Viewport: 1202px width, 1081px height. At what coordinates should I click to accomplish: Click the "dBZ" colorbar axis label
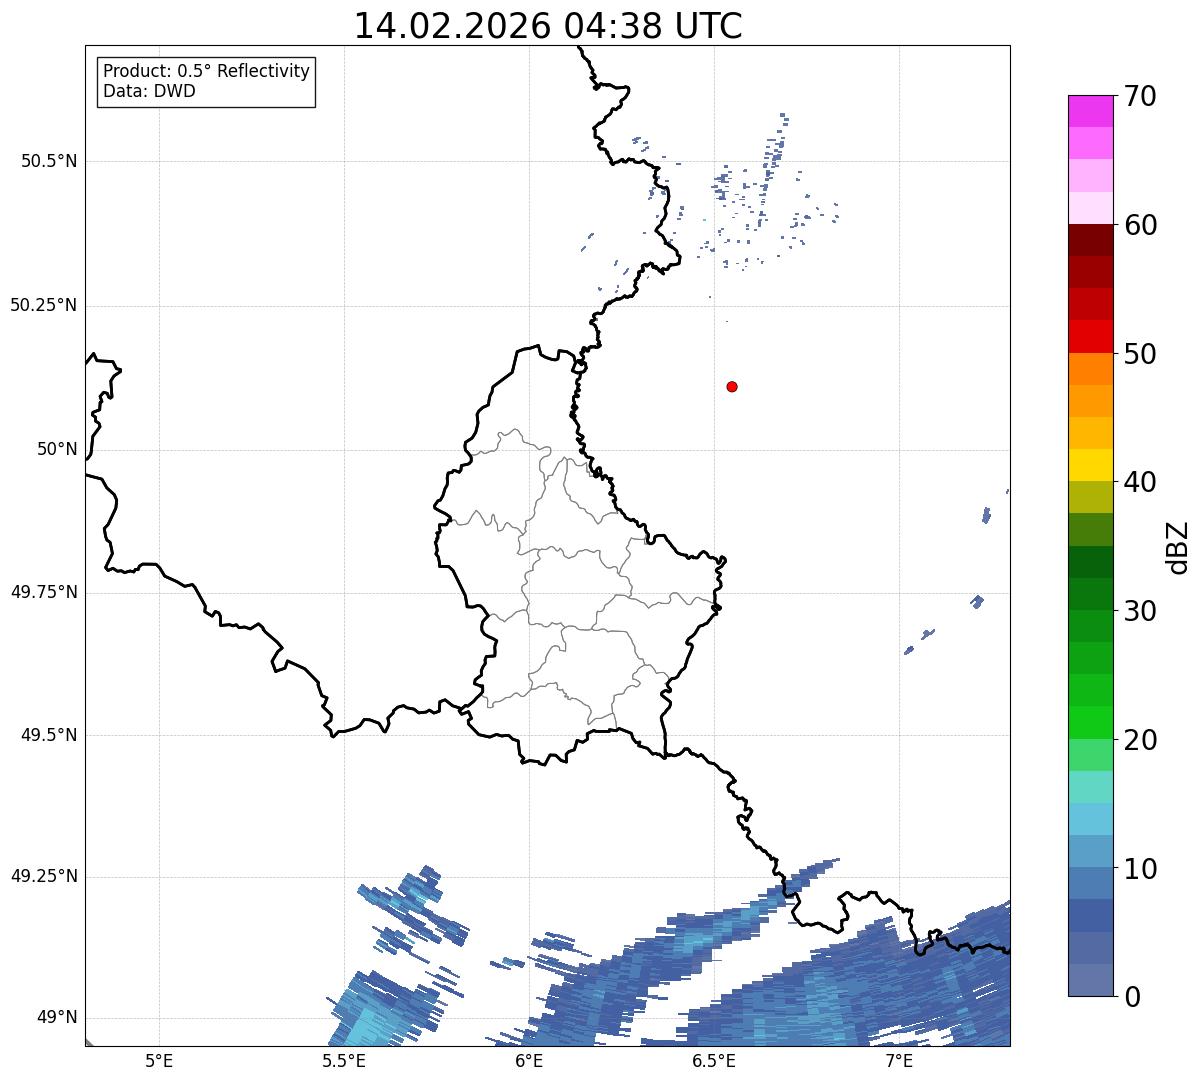point(1178,547)
